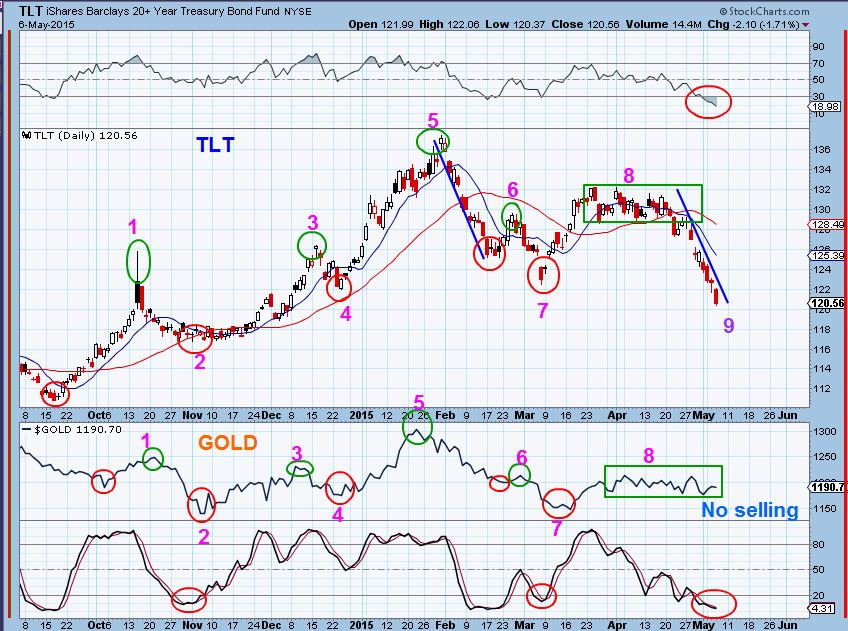
Task: Click the fund name iShares Barclays 20+ Year Treasury Bond Fund
Action: [x=162, y=11]
